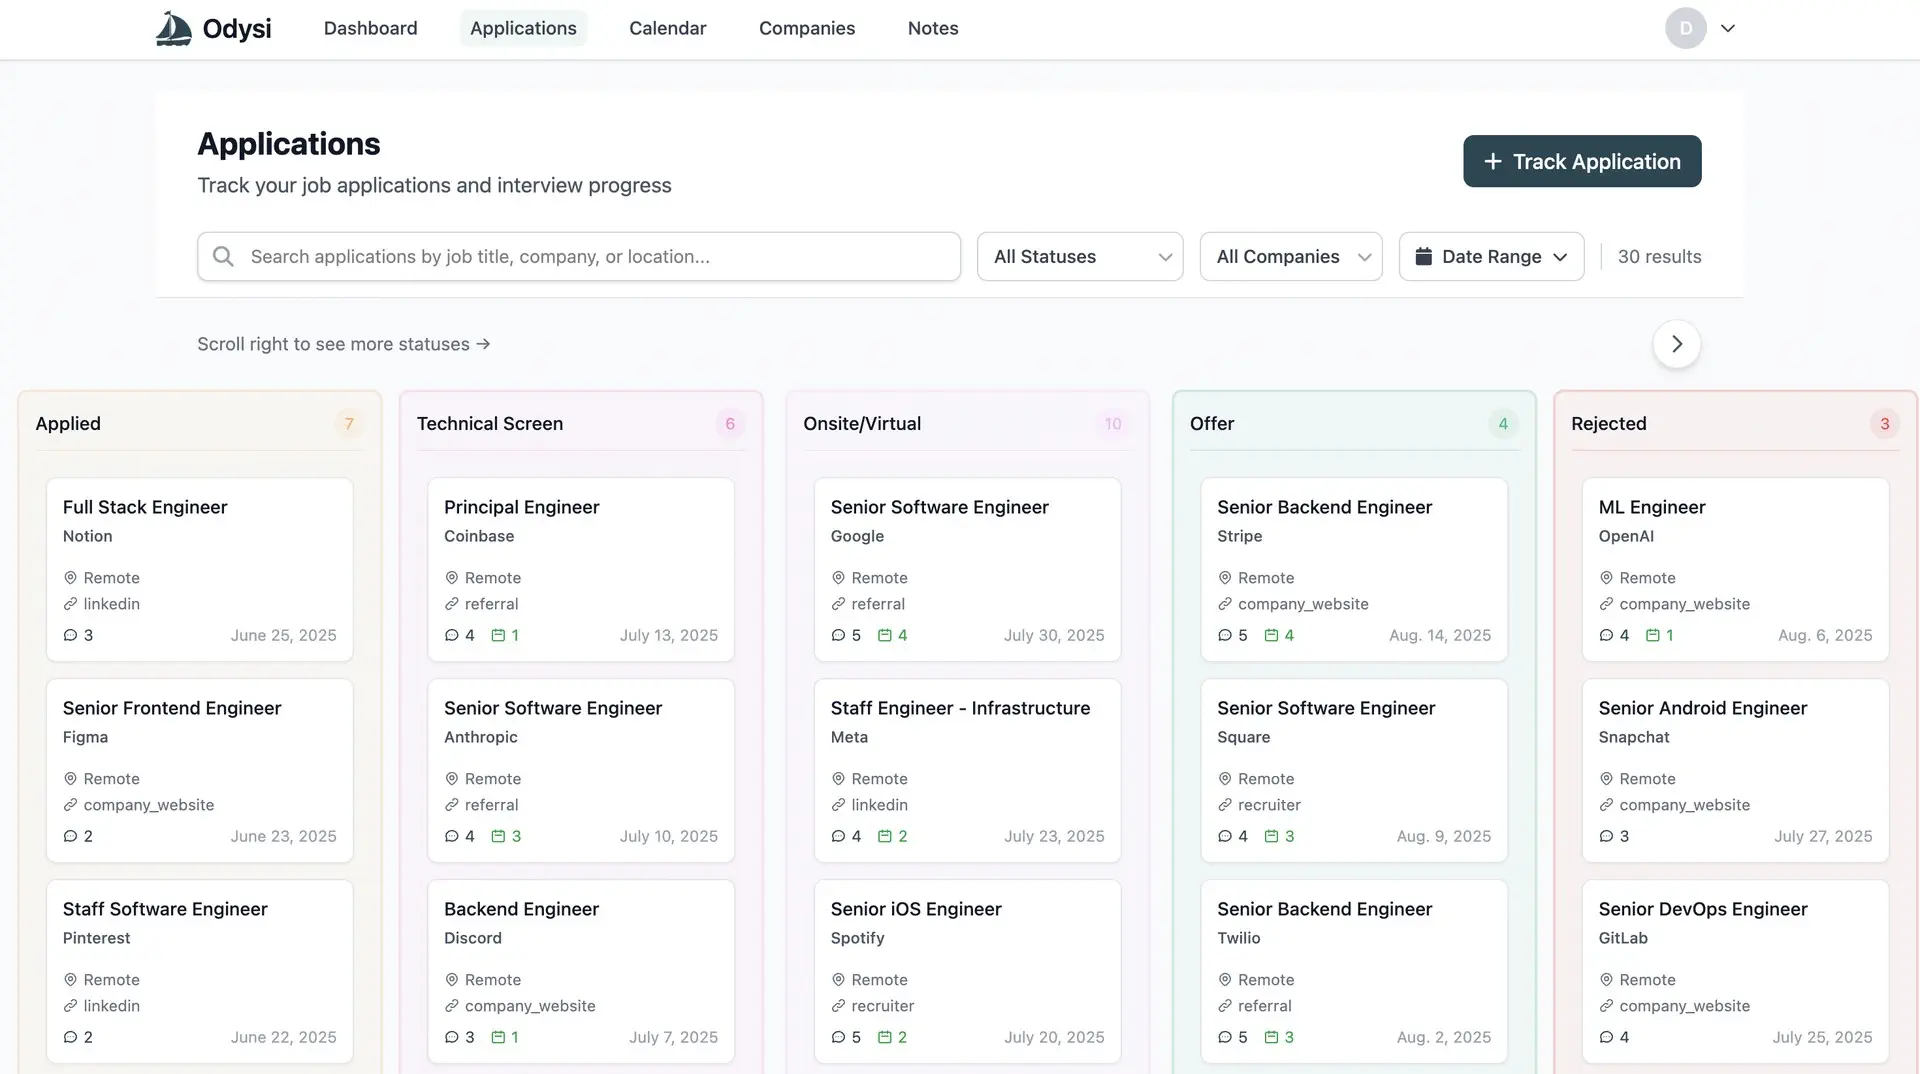Viewport: 1920px width, 1074px height.
Task: Open the Calendar nav item
Action: (668, 28)
